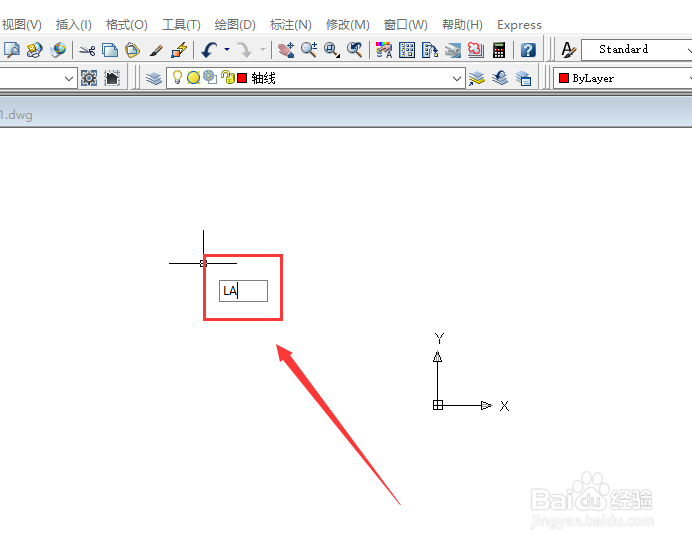Viewport: 692px width, 546px height.
Task: Activate Zoom Realtime magnifier
Action: (x=309, y=50)
